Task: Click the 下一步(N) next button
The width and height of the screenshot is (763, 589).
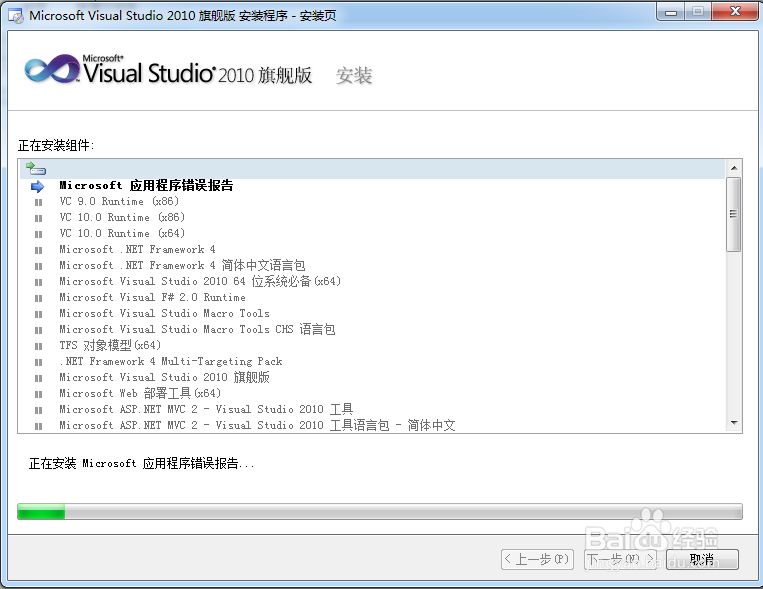Action: pos(620,559)
